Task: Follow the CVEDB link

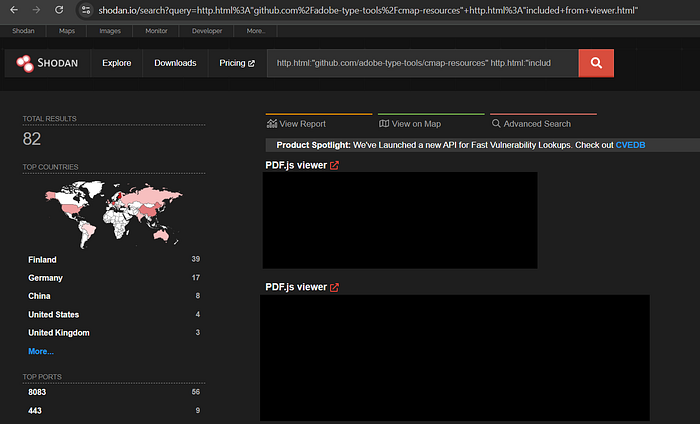Action: pyautogui.click(x=630, y=145)
